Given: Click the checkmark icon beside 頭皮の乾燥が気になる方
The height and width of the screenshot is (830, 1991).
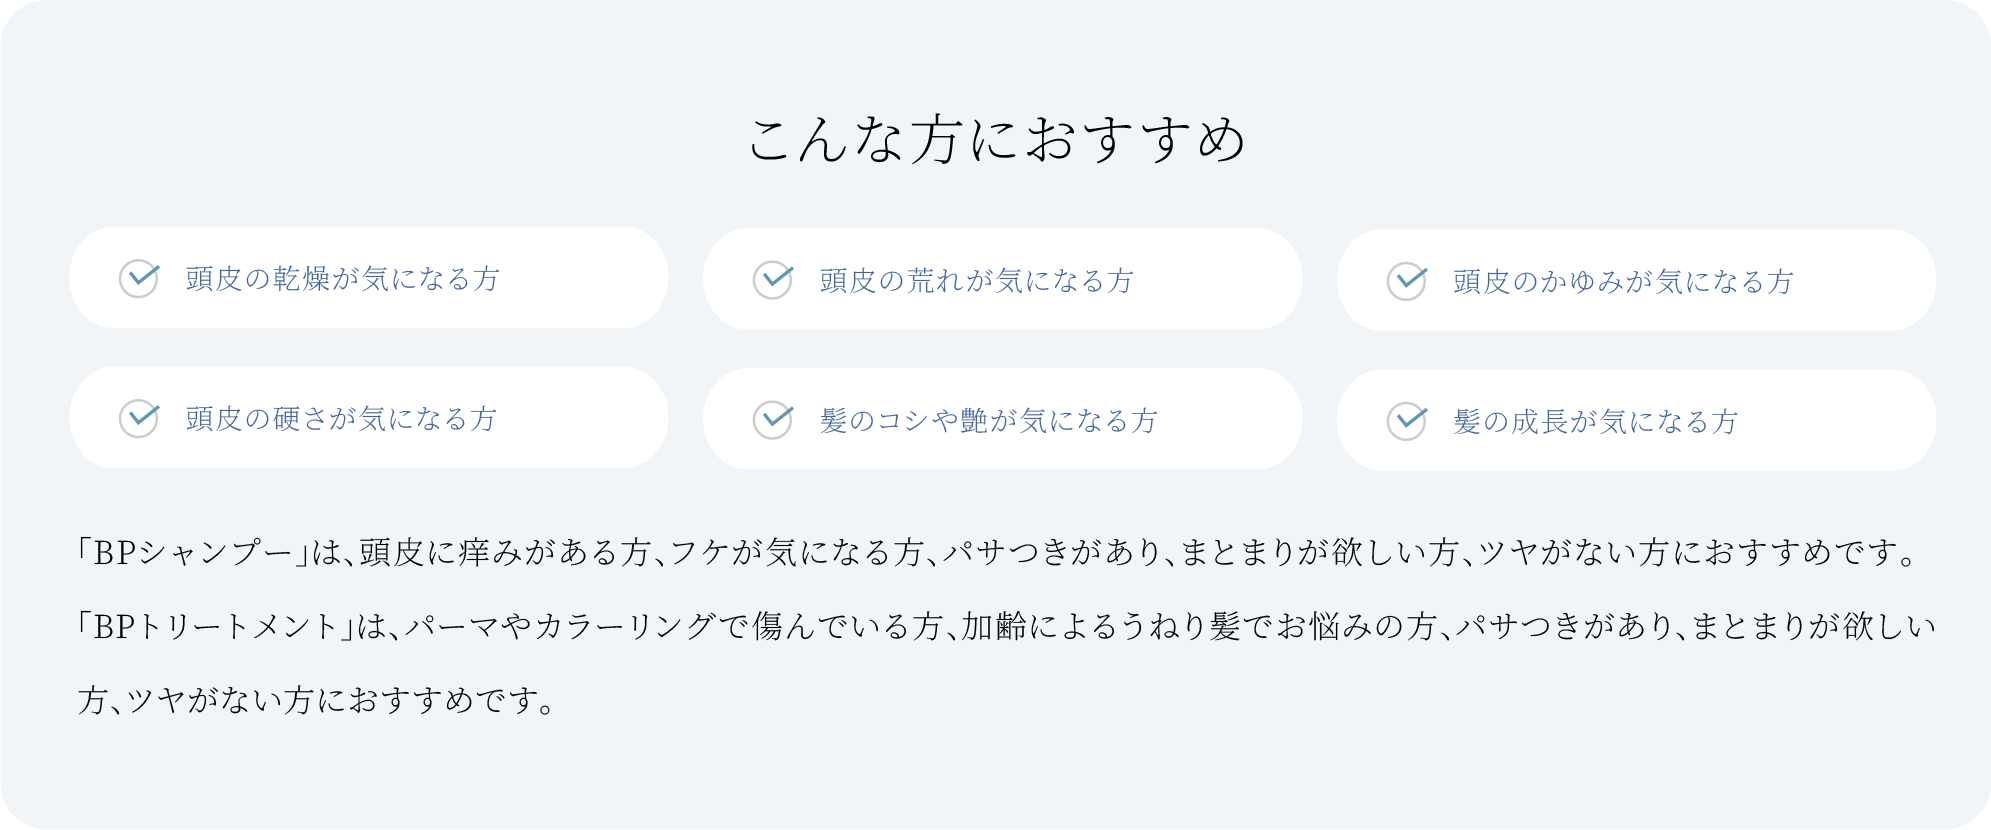Looking at the screenshot, I should pyautogui.click(x=139, y=278).
